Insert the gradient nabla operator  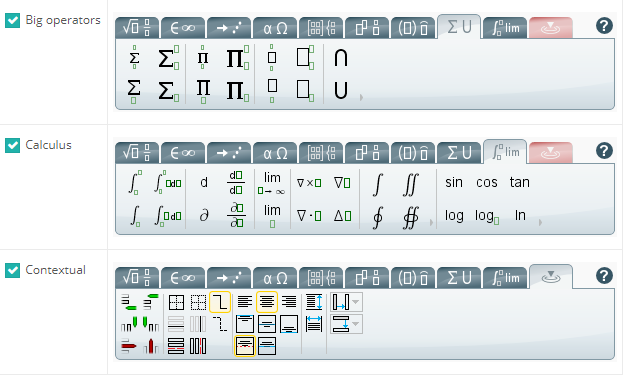click(x=342, y=183)
